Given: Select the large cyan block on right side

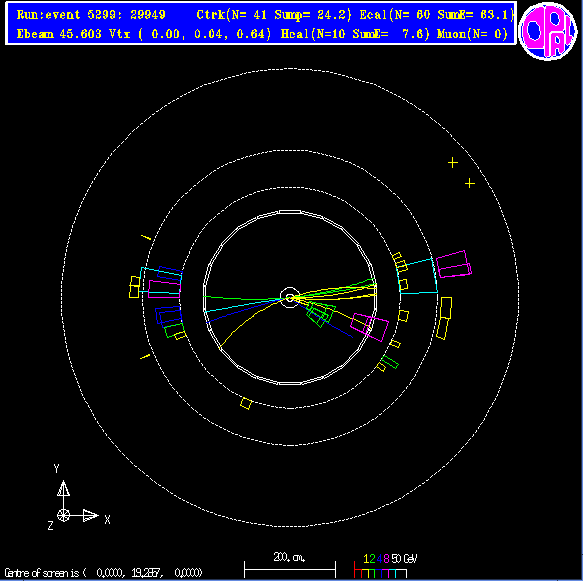Looking at the screenshot, I should pyautogui.click(x=417, y=276).
